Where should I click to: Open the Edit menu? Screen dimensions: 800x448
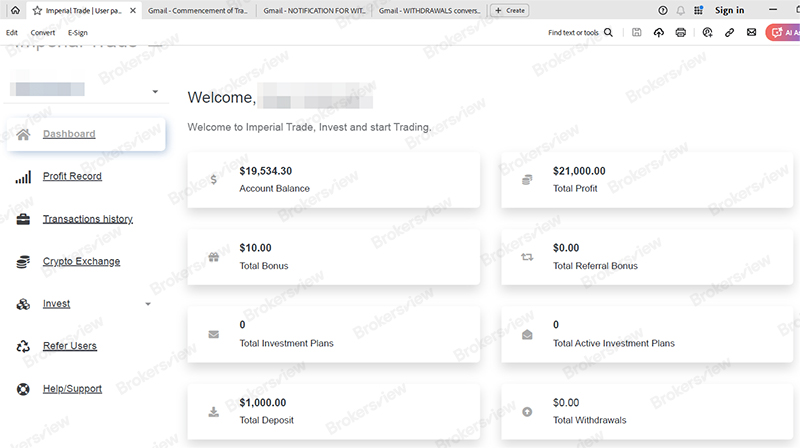12,33
